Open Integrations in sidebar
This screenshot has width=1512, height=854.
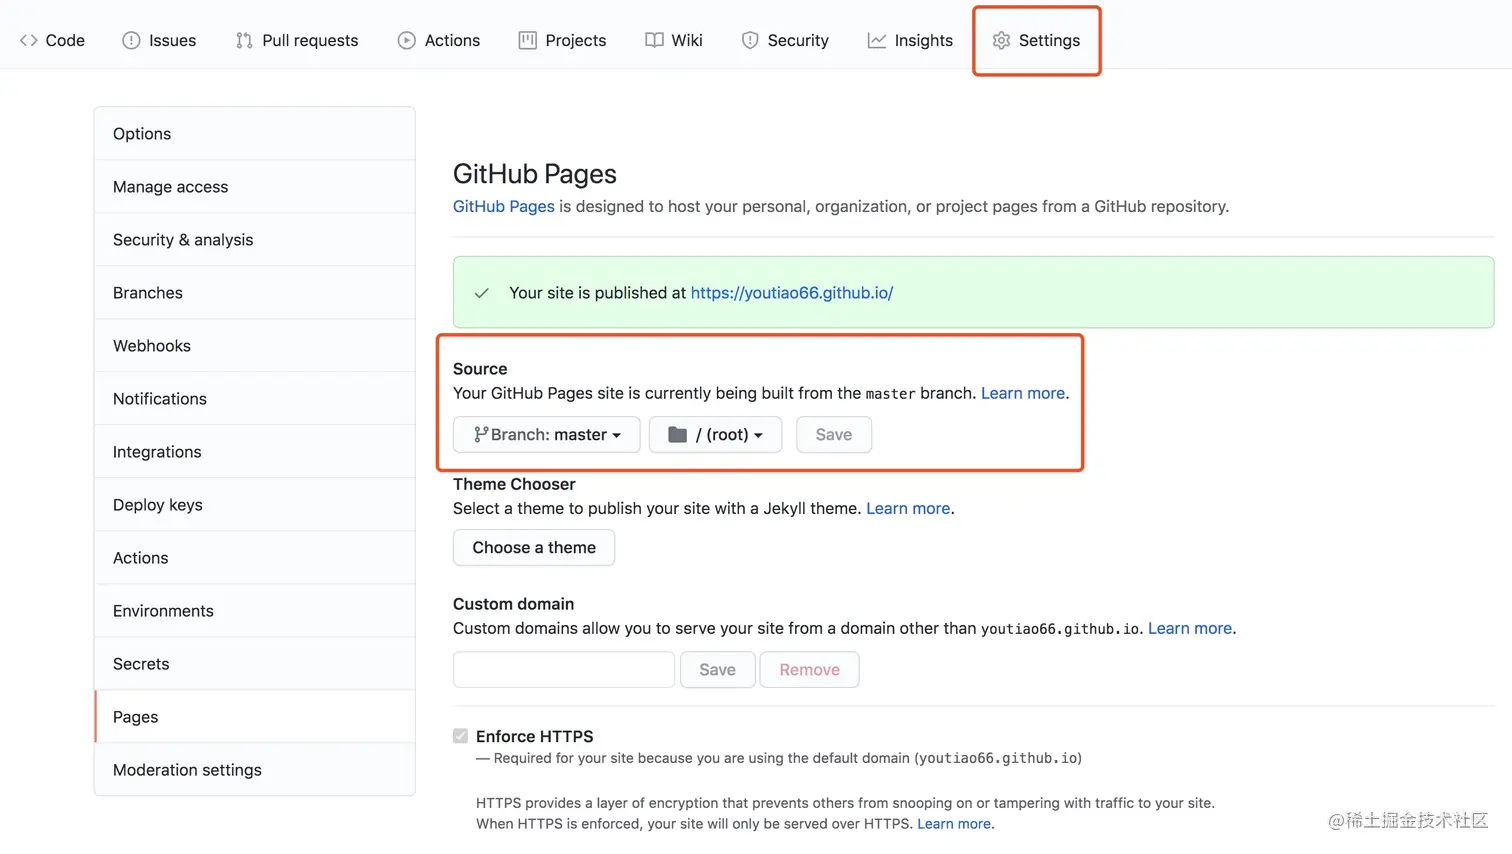(254, 452)
